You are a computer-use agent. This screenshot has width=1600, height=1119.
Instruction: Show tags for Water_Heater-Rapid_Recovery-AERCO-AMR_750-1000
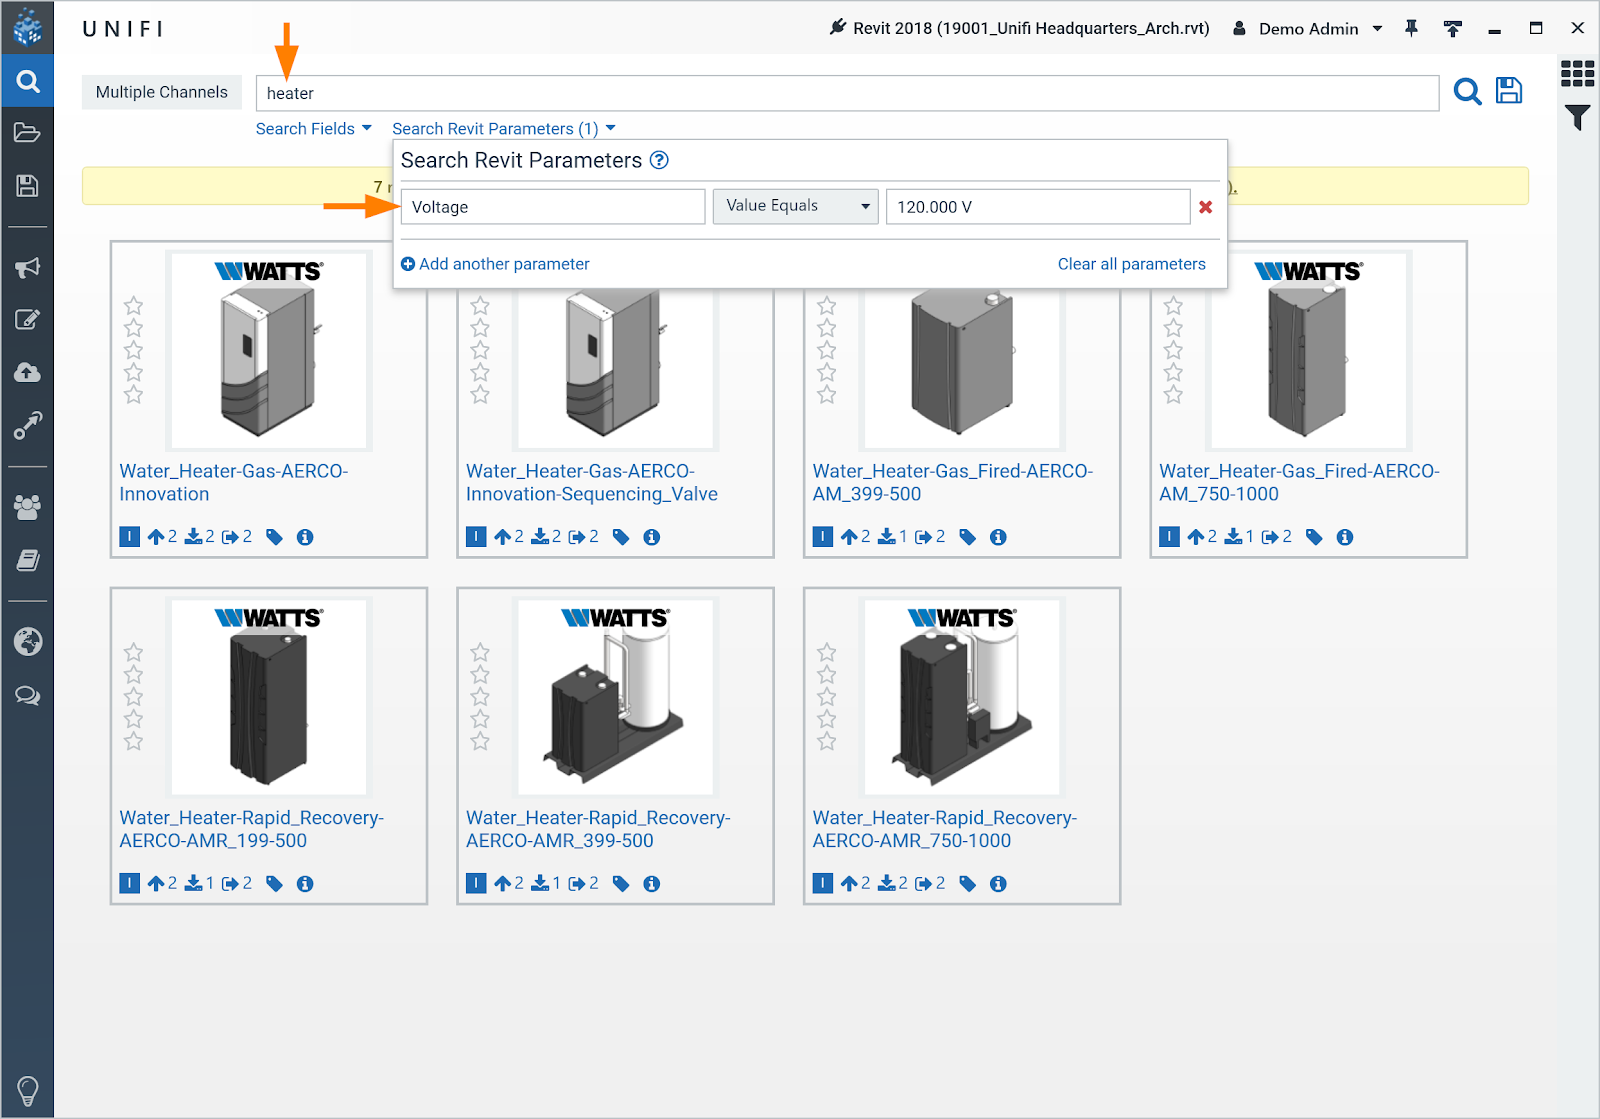coord(967,884)
